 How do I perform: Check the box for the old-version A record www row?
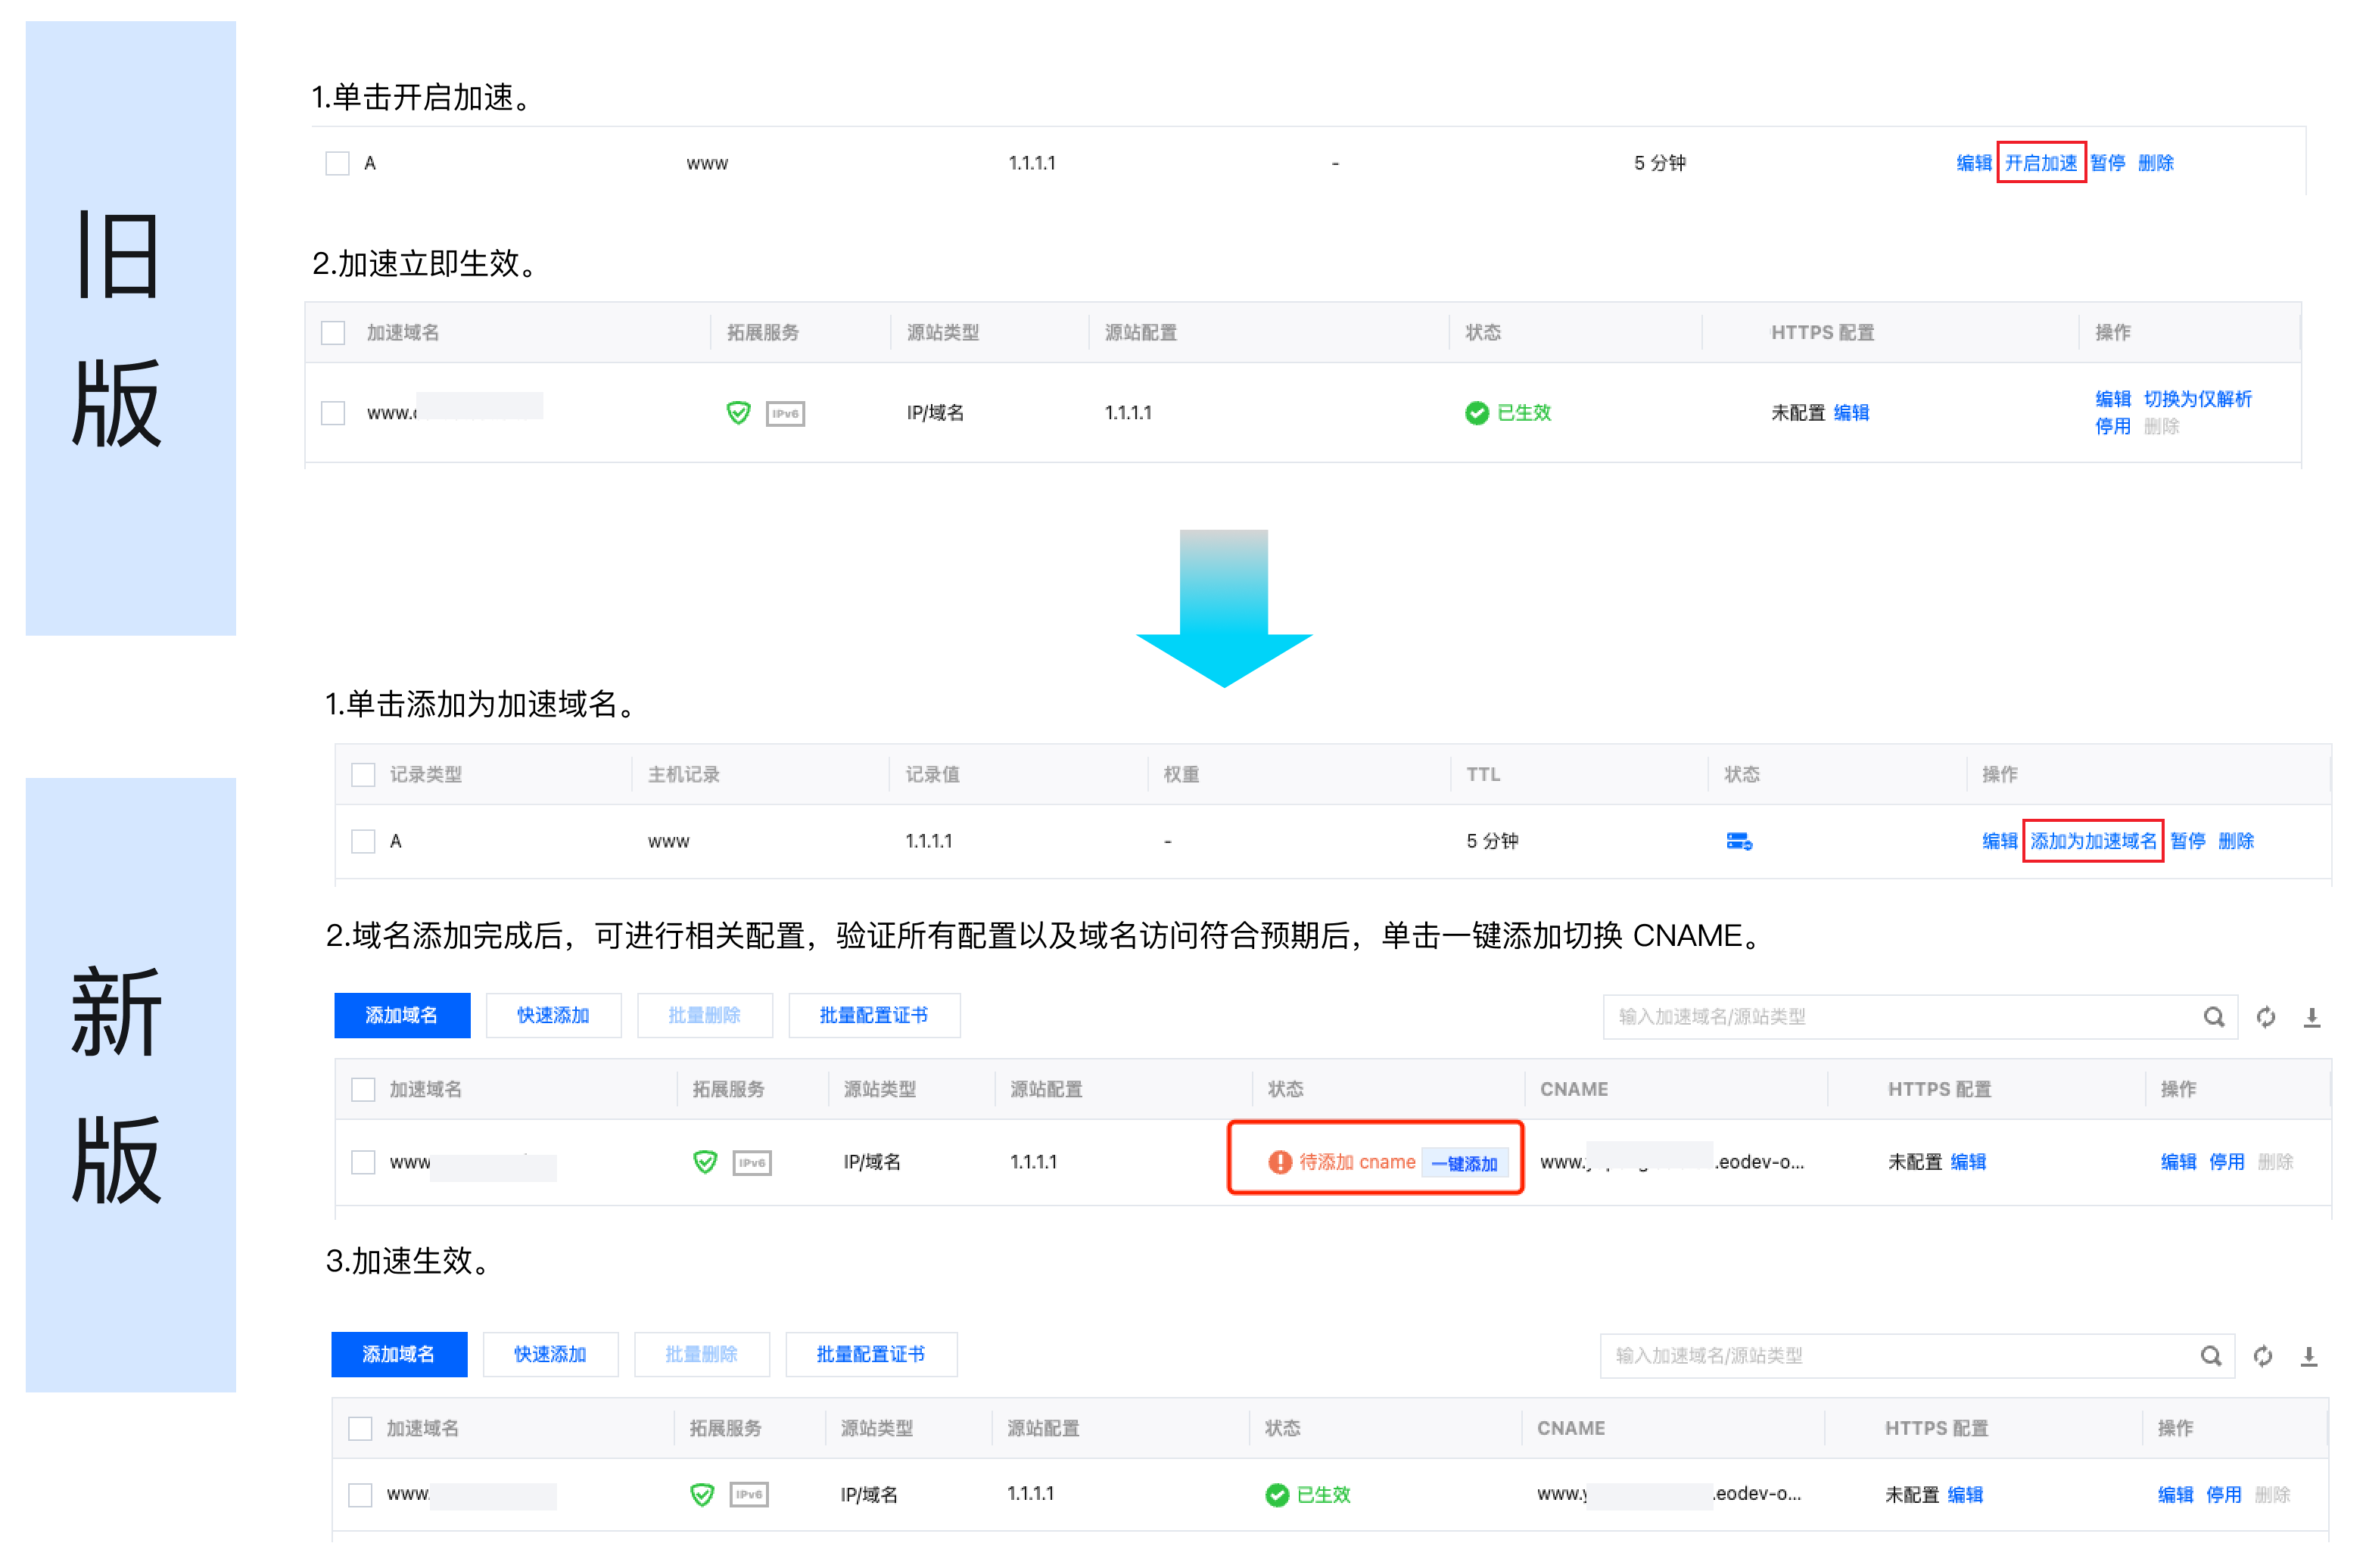click(x=337, y=163)
